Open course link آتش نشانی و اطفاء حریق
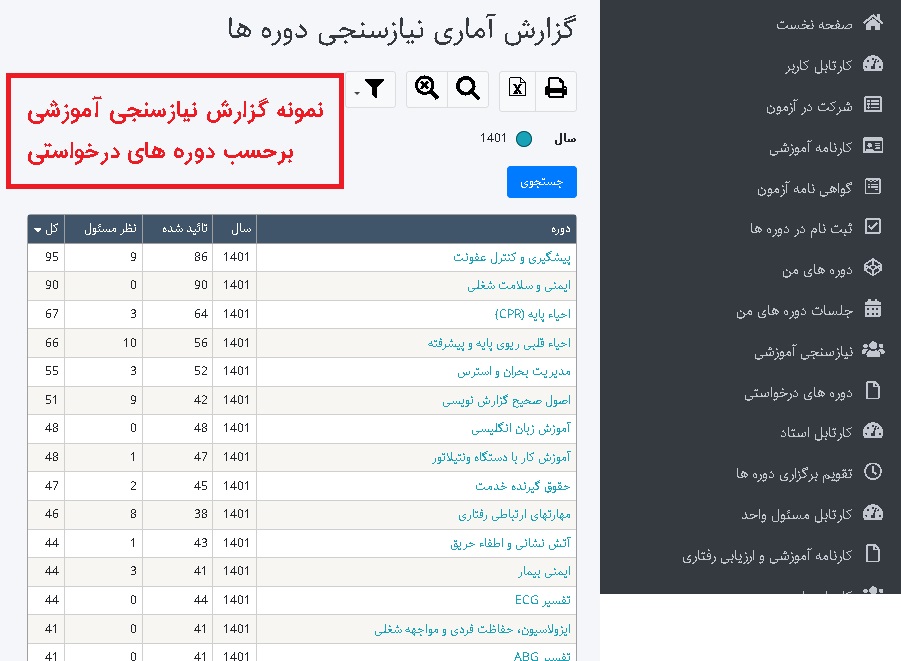Image resolution: width=901 pixels, height=661 pixels. point(510,543)
